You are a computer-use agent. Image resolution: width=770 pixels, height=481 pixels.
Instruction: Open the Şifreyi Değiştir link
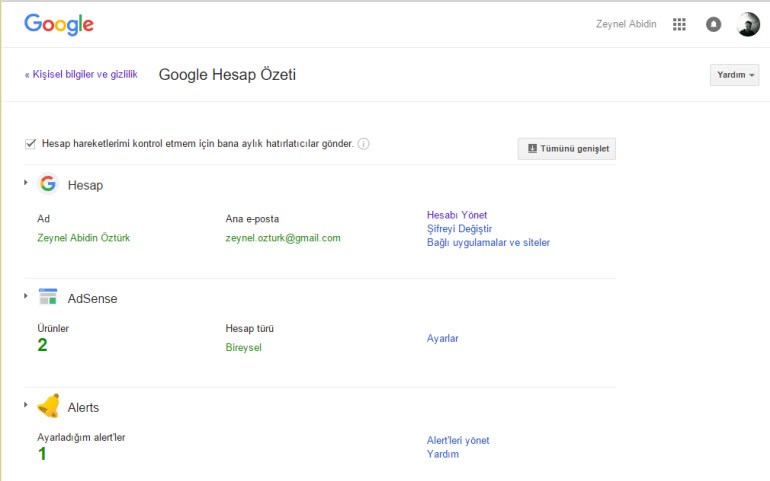click(x=459, y=228)
